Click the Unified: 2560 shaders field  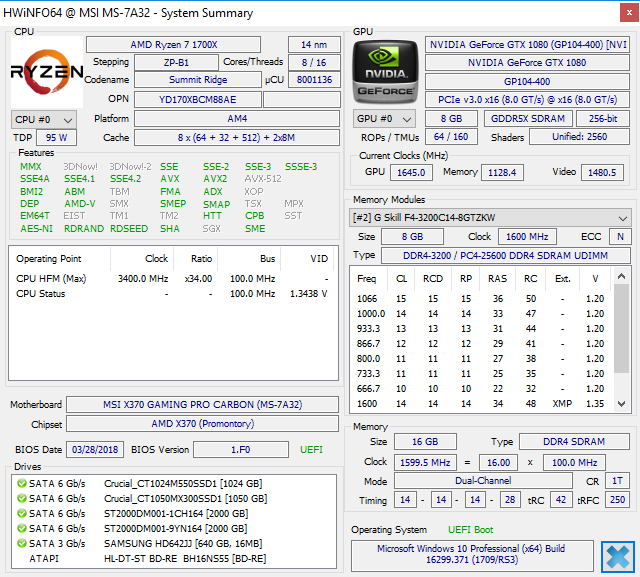(580, 137)
